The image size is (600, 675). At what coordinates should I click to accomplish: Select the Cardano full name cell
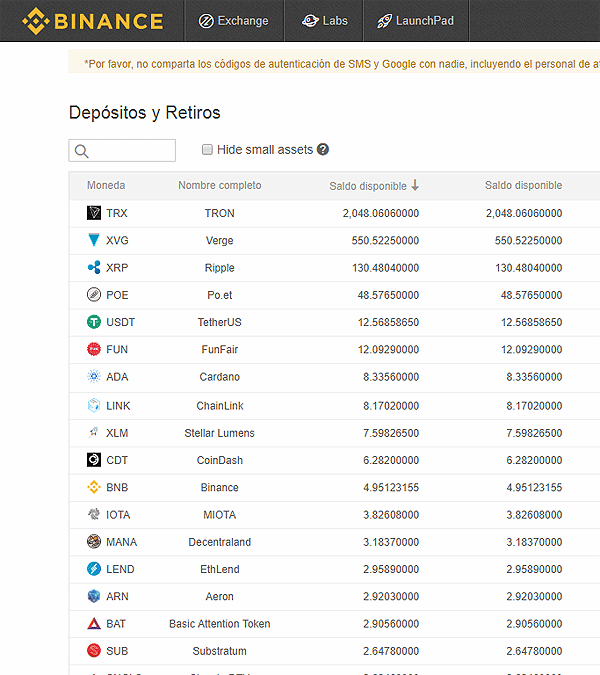point(220,377)
